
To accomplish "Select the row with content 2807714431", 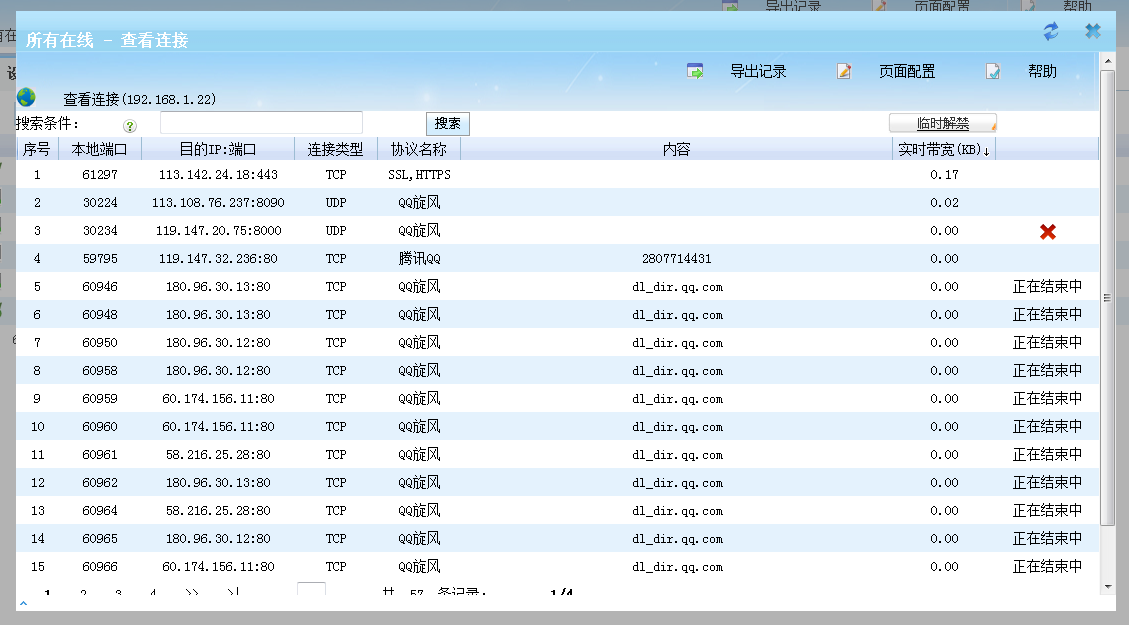I will [676, 259].
